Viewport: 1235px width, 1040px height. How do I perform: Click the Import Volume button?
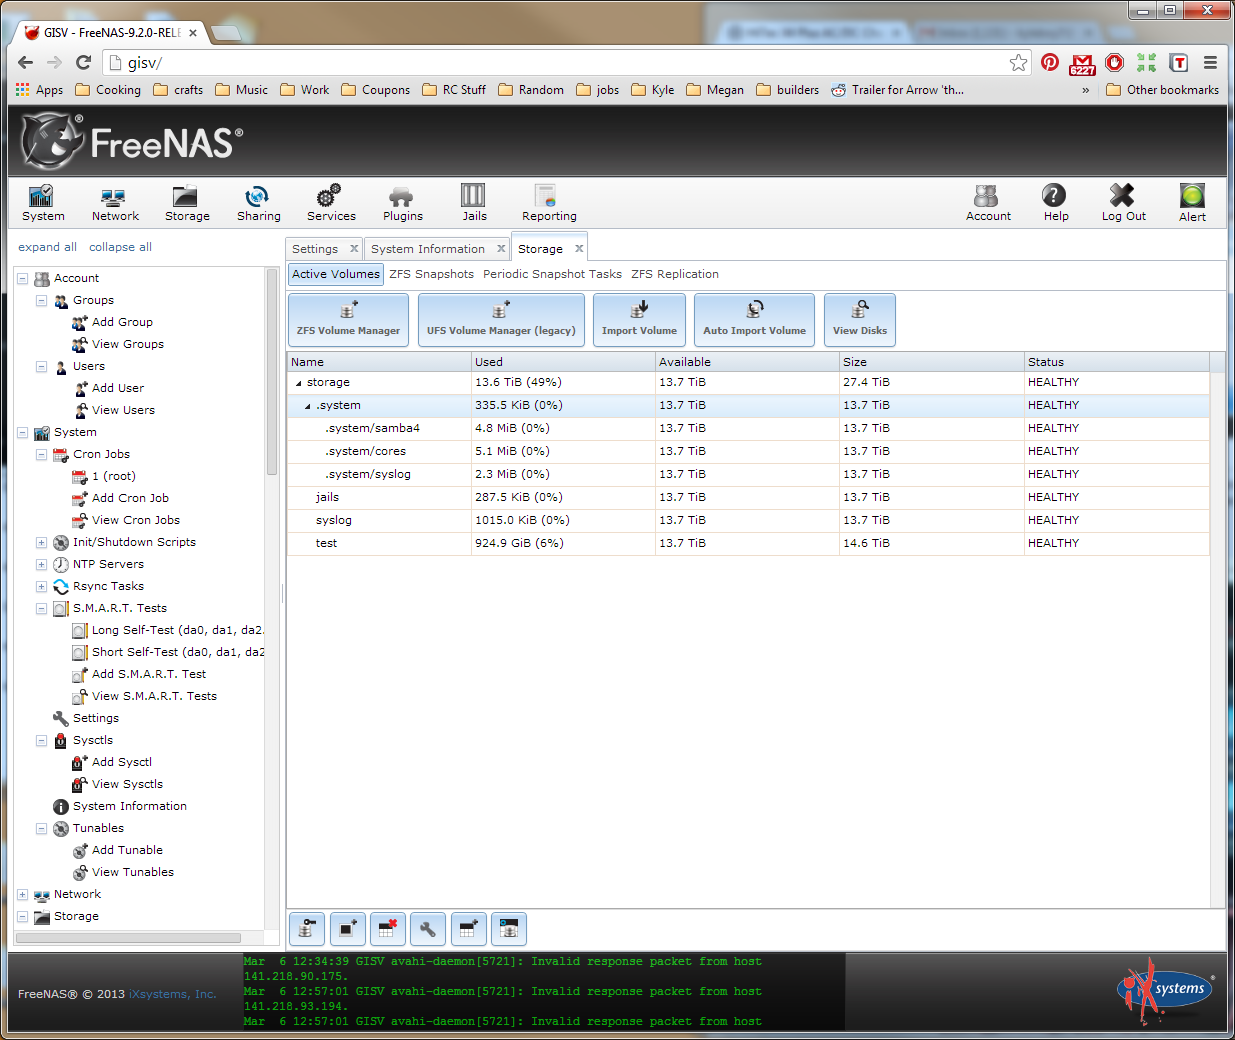pyautogui.click(x=639, y=320)
